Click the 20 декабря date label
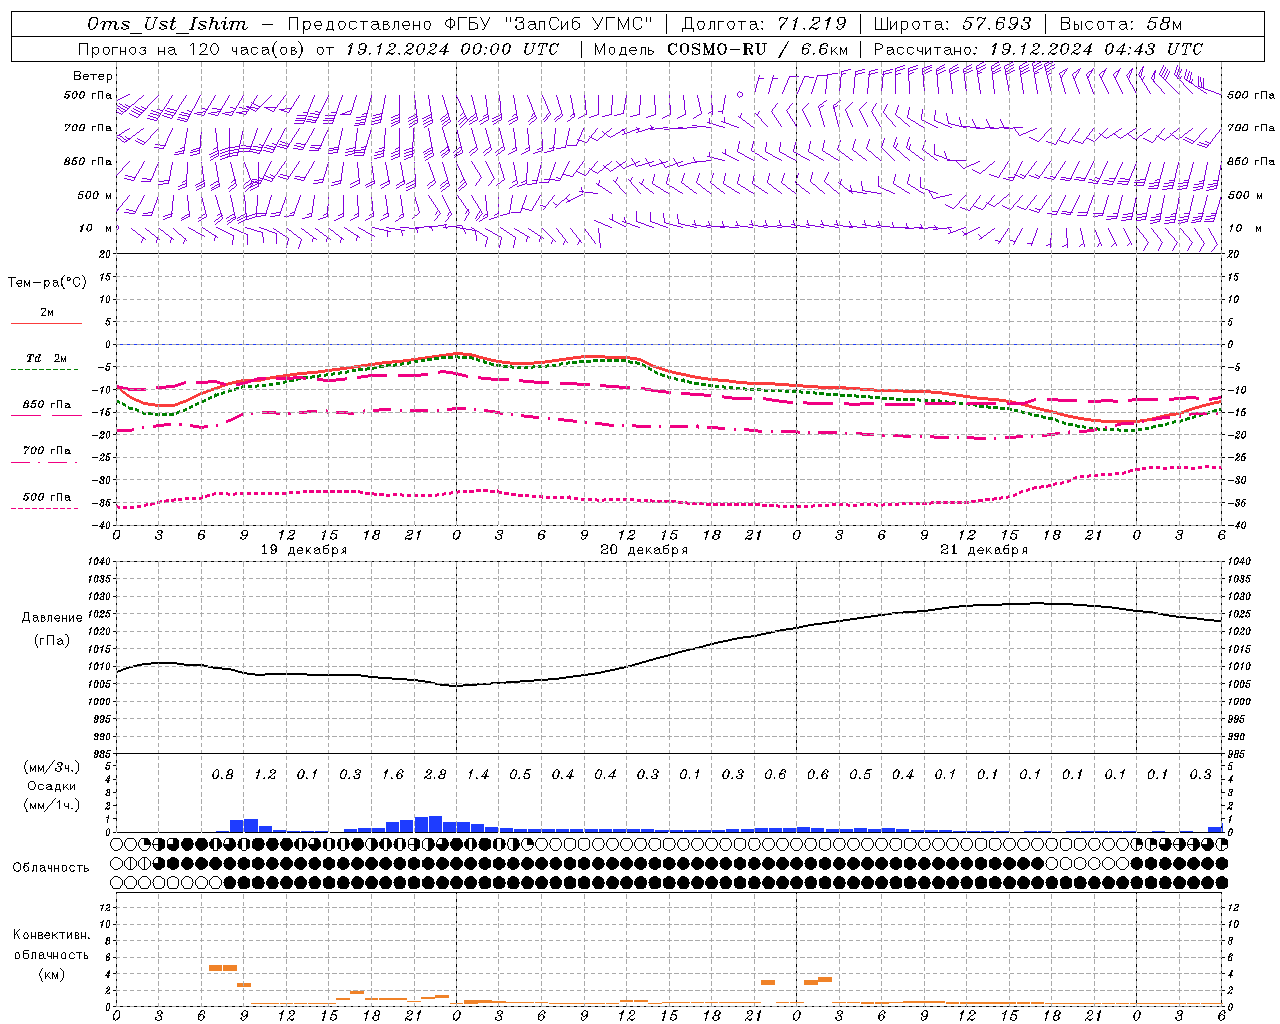The width and height of the screenshot is (1280, 1024). (644, 549)
